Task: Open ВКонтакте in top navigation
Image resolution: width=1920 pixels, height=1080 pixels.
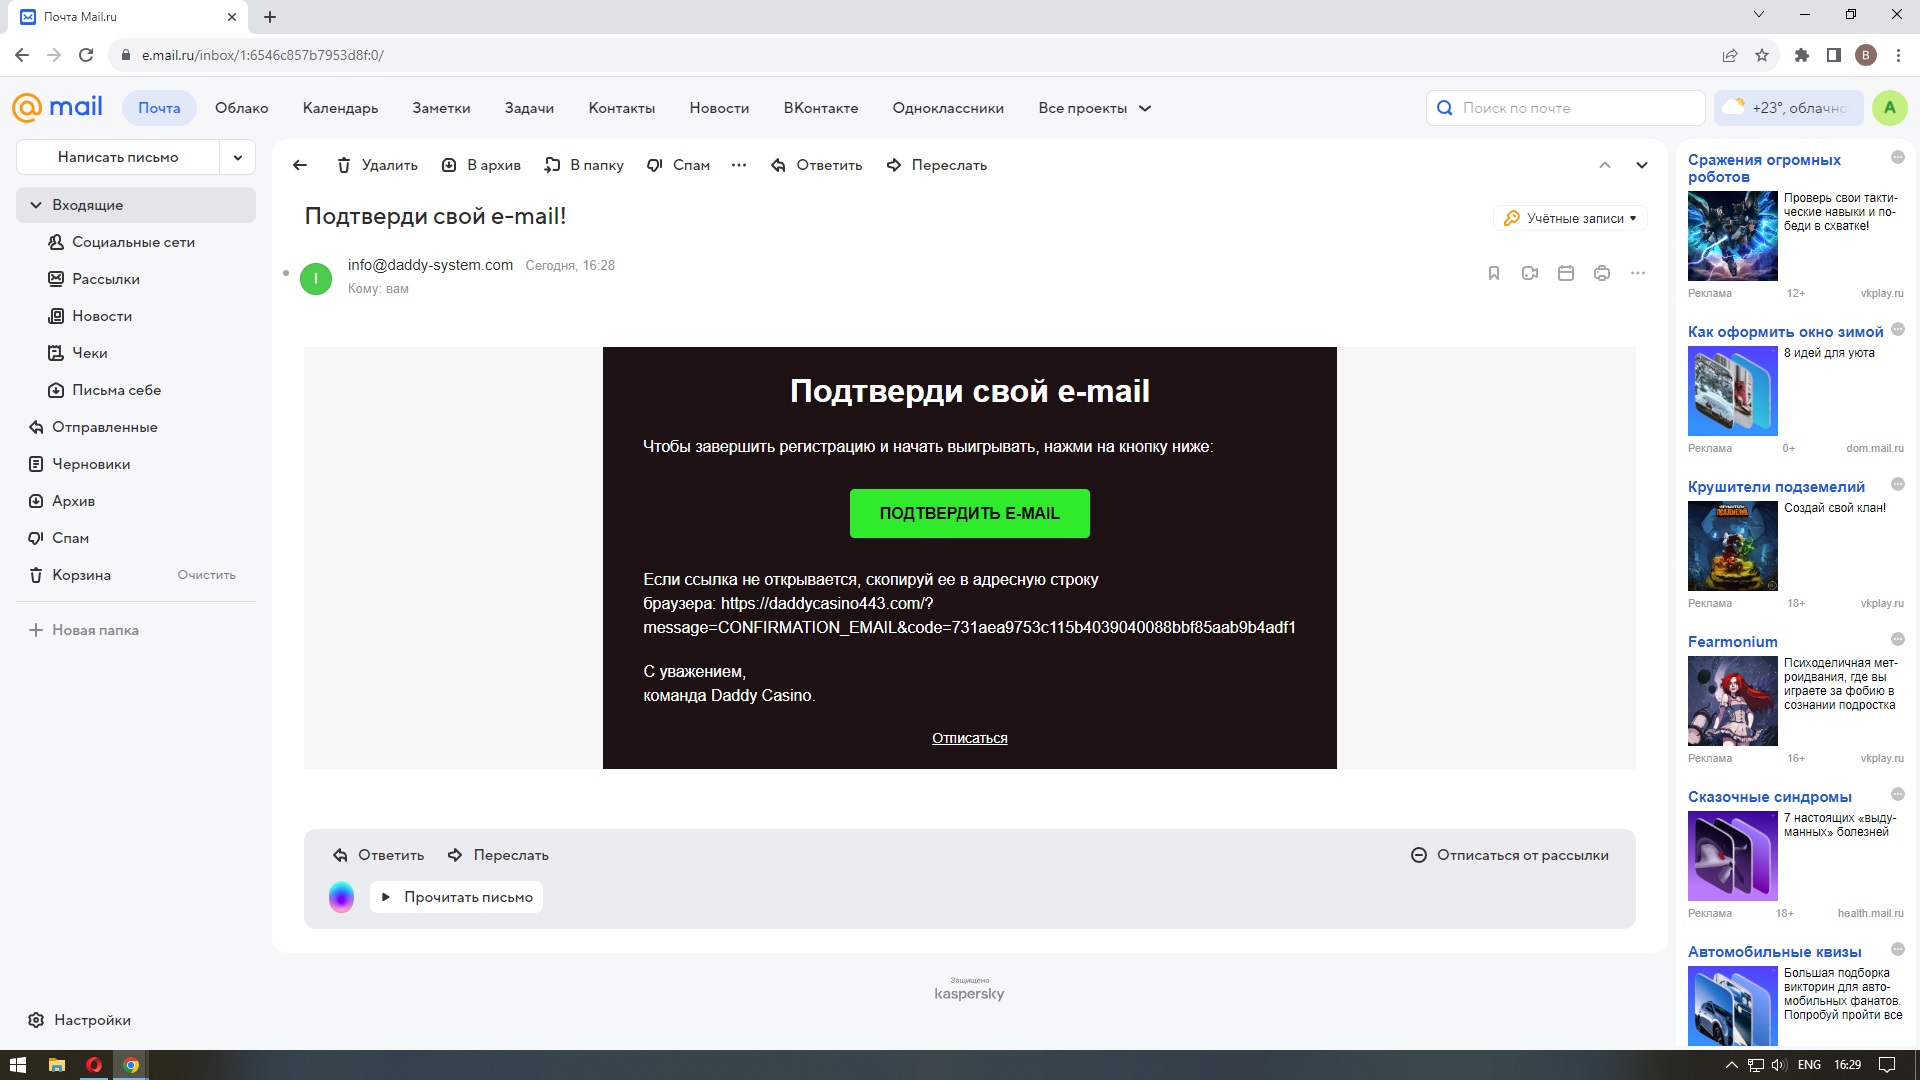Action: coord(820,108)
